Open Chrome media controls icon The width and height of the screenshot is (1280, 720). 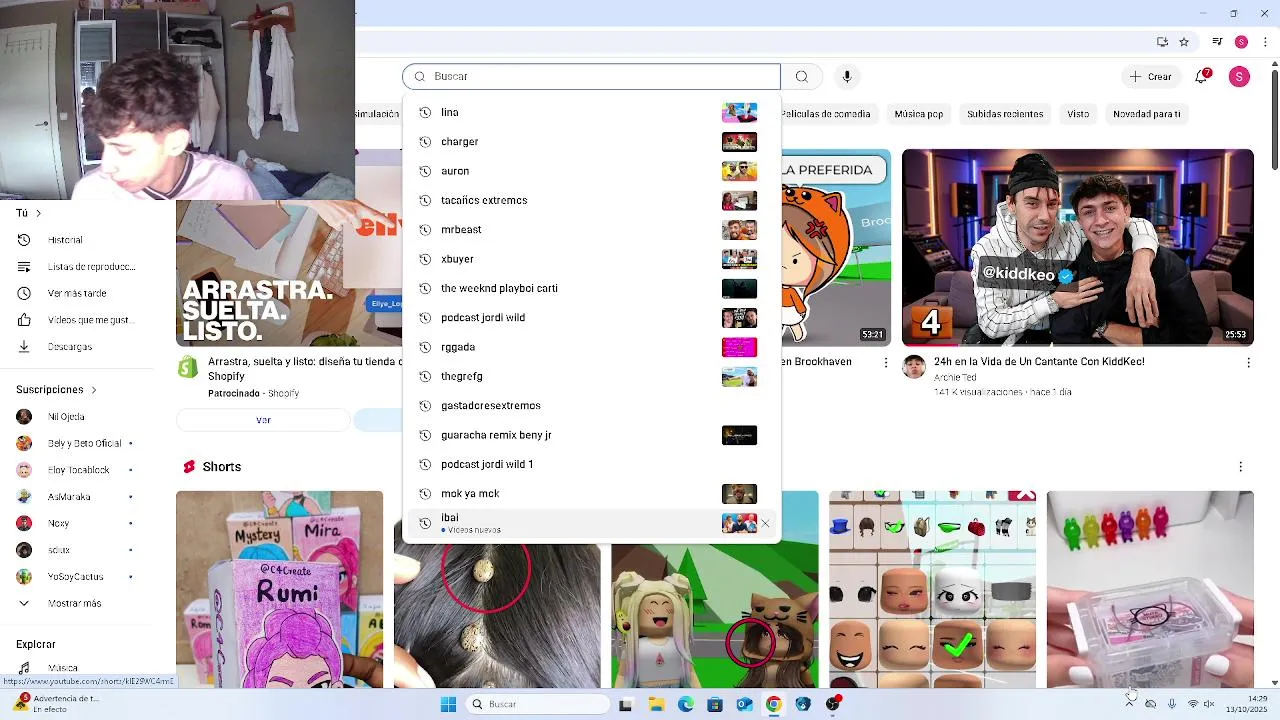(x=1217, y=42)
